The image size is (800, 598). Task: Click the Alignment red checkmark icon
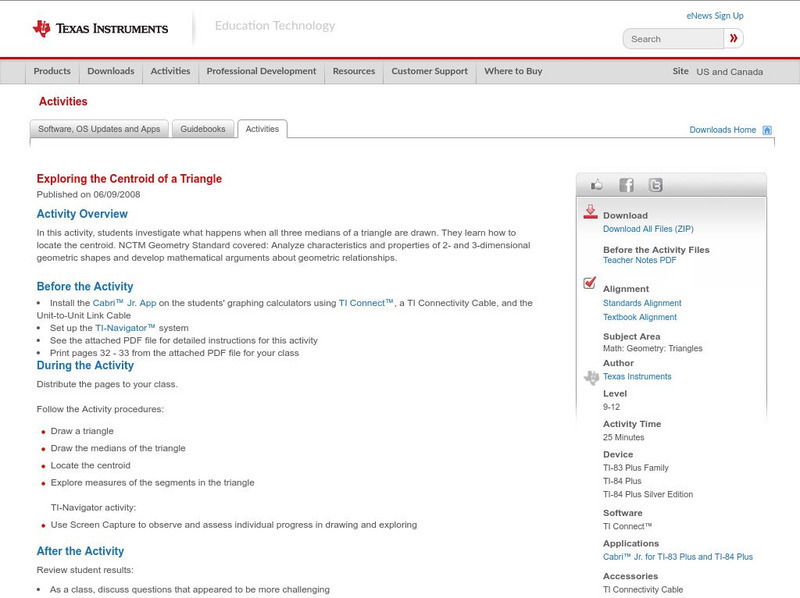[x=590, y=282]
